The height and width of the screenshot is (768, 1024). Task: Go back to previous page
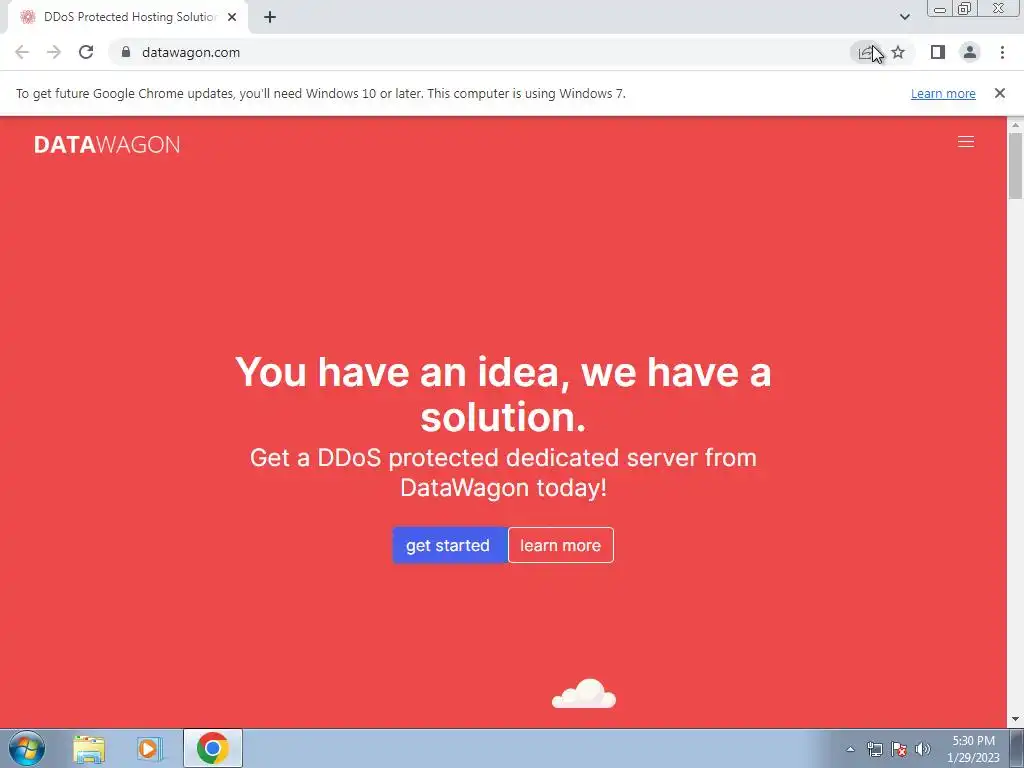(22, 52)
